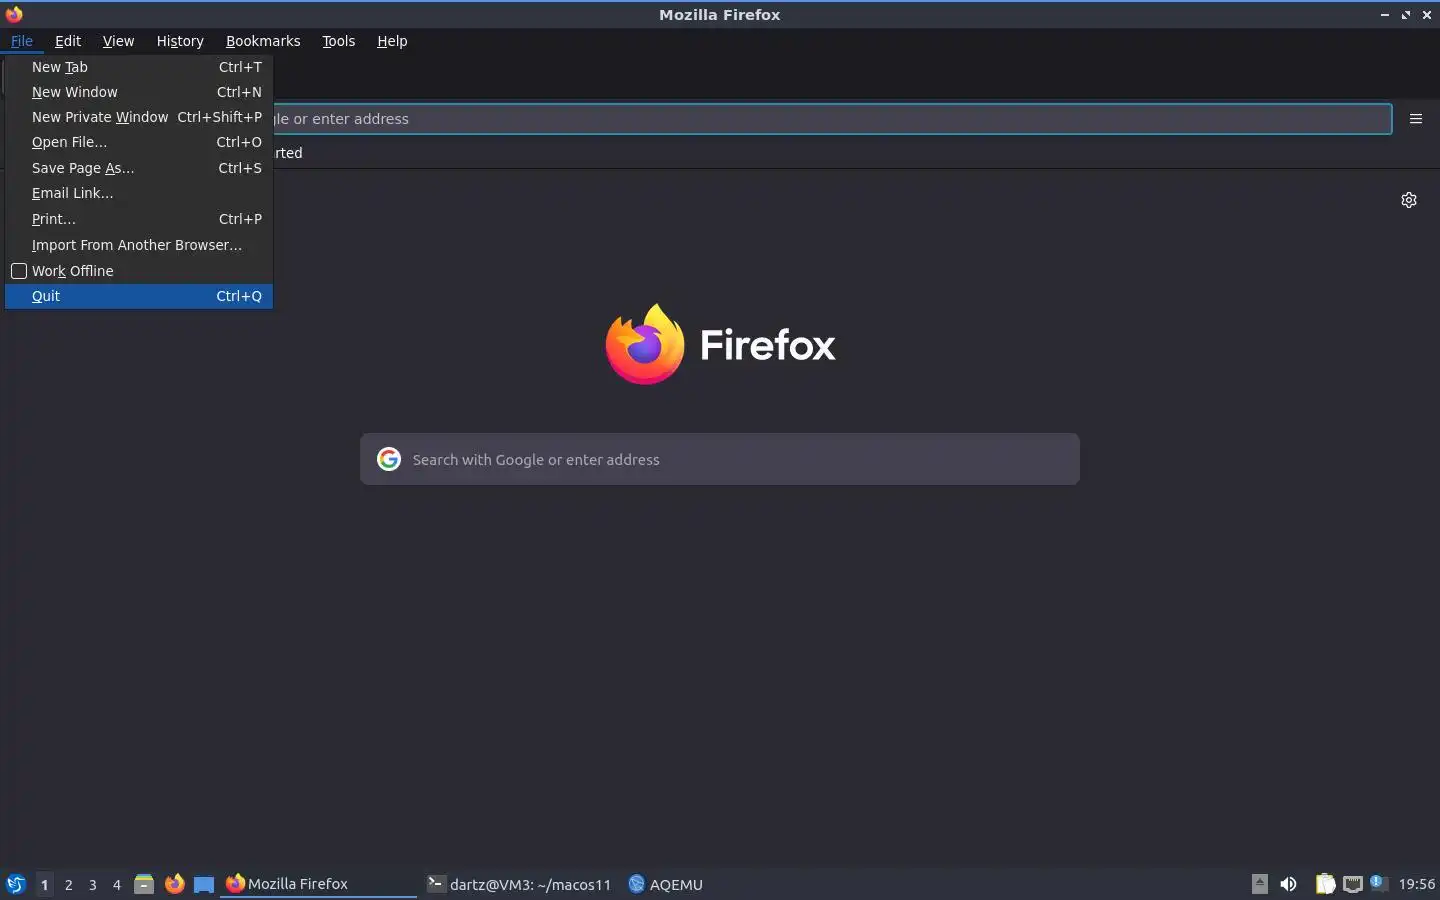
Task: Select Open File... menu entry
Action: point(139,142)
